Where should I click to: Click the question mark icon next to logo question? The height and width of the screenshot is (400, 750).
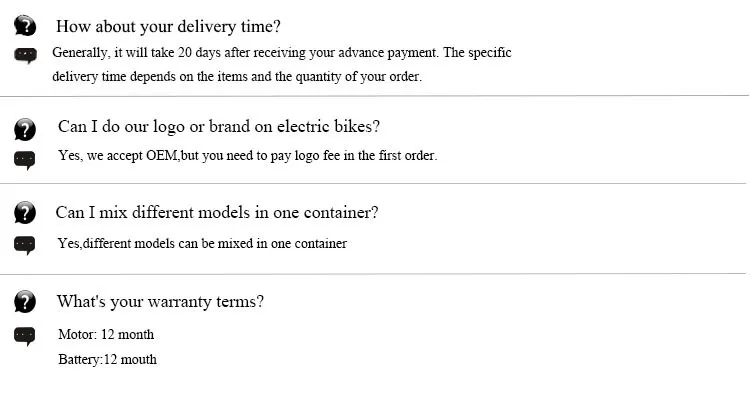tap(25, 129)
